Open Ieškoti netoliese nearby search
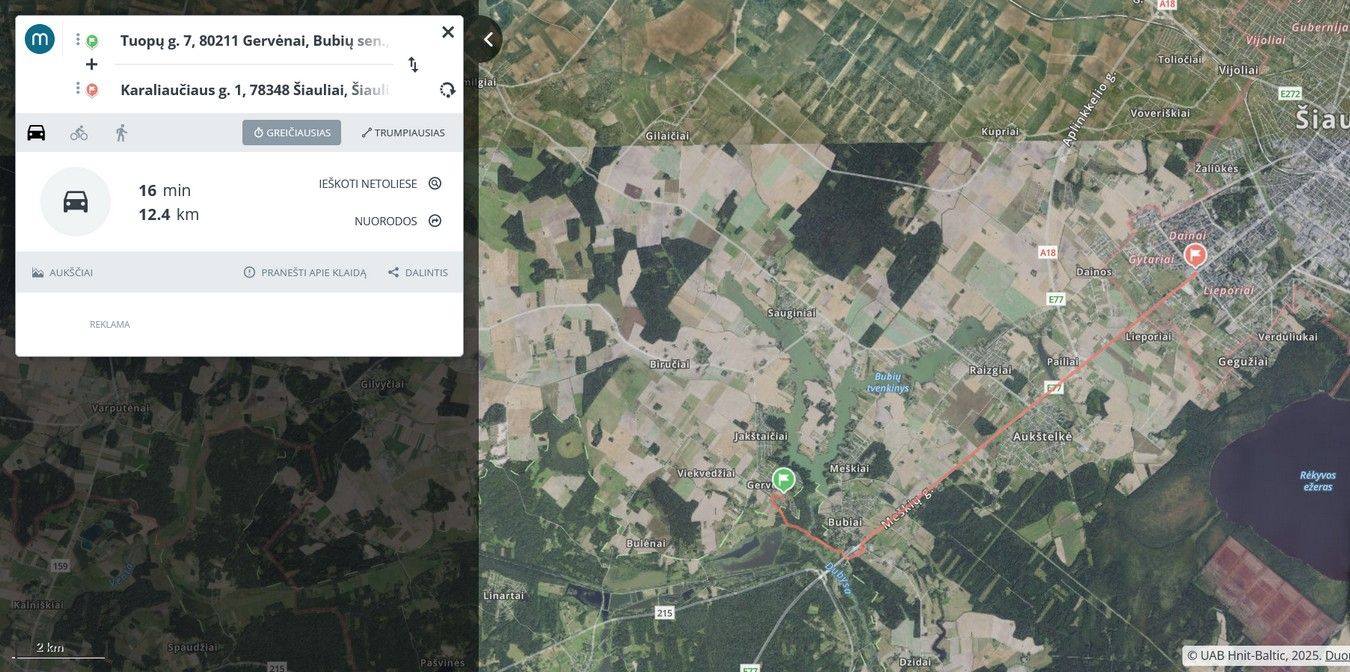This screenshot has width=1350, height=672. pyautogui.click(x=379, y=184)
